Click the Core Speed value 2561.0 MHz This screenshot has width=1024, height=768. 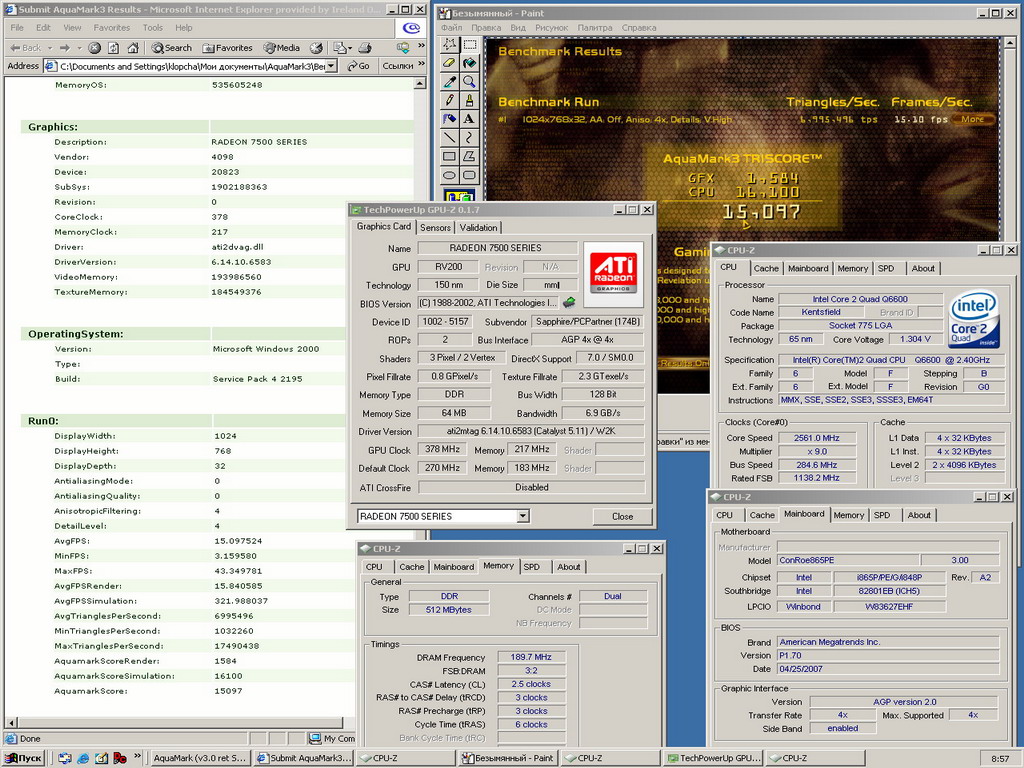click(x=816, y=438)
